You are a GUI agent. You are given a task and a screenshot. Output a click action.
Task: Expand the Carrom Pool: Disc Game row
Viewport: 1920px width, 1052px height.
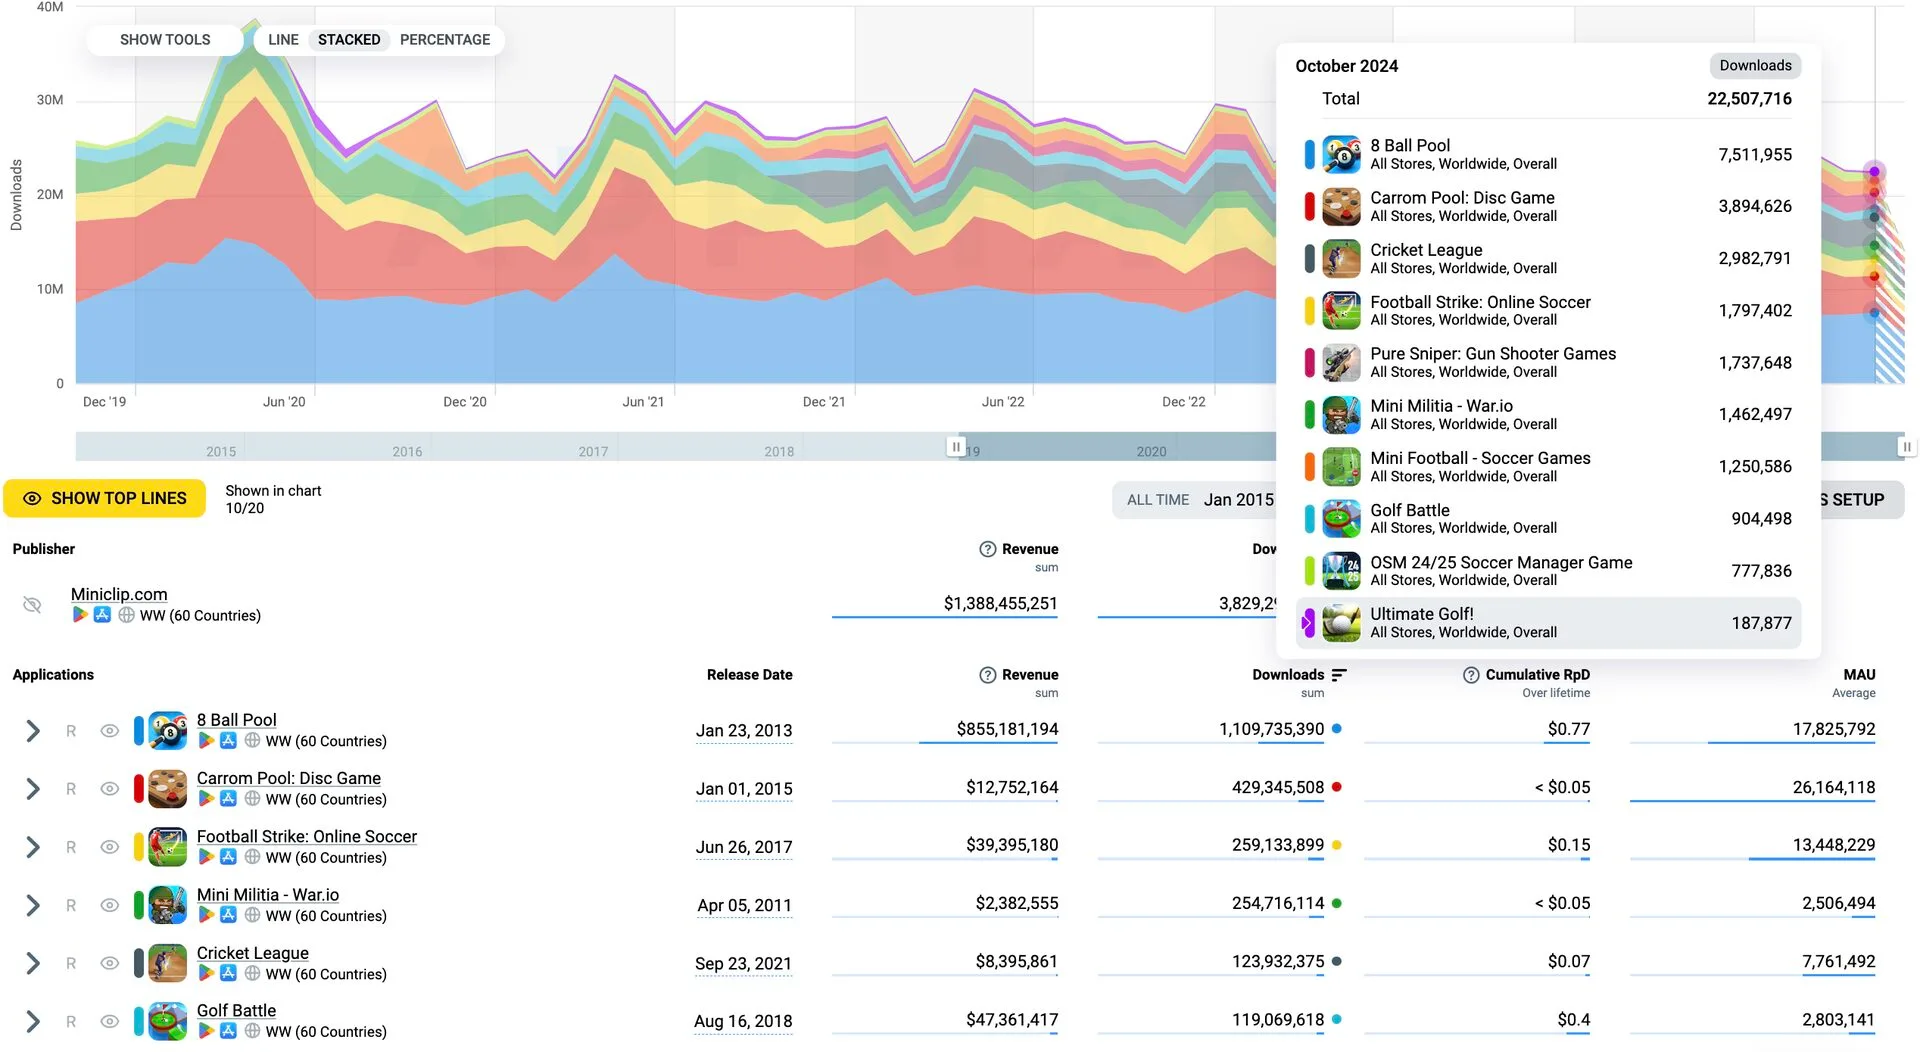pyautogui.click(x=33, y=789)
